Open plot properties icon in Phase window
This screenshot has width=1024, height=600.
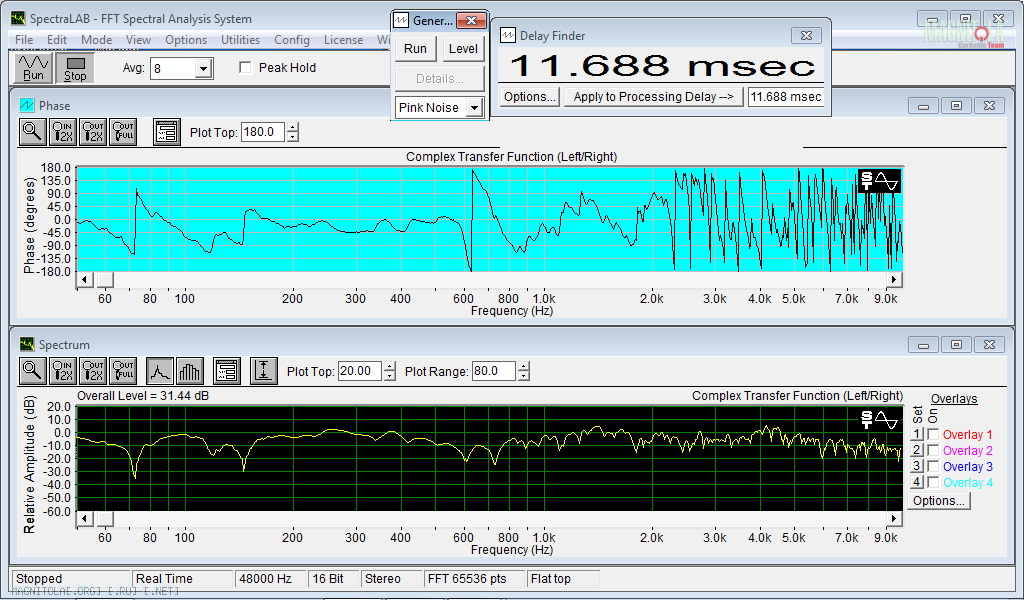[x=167, y=132]
